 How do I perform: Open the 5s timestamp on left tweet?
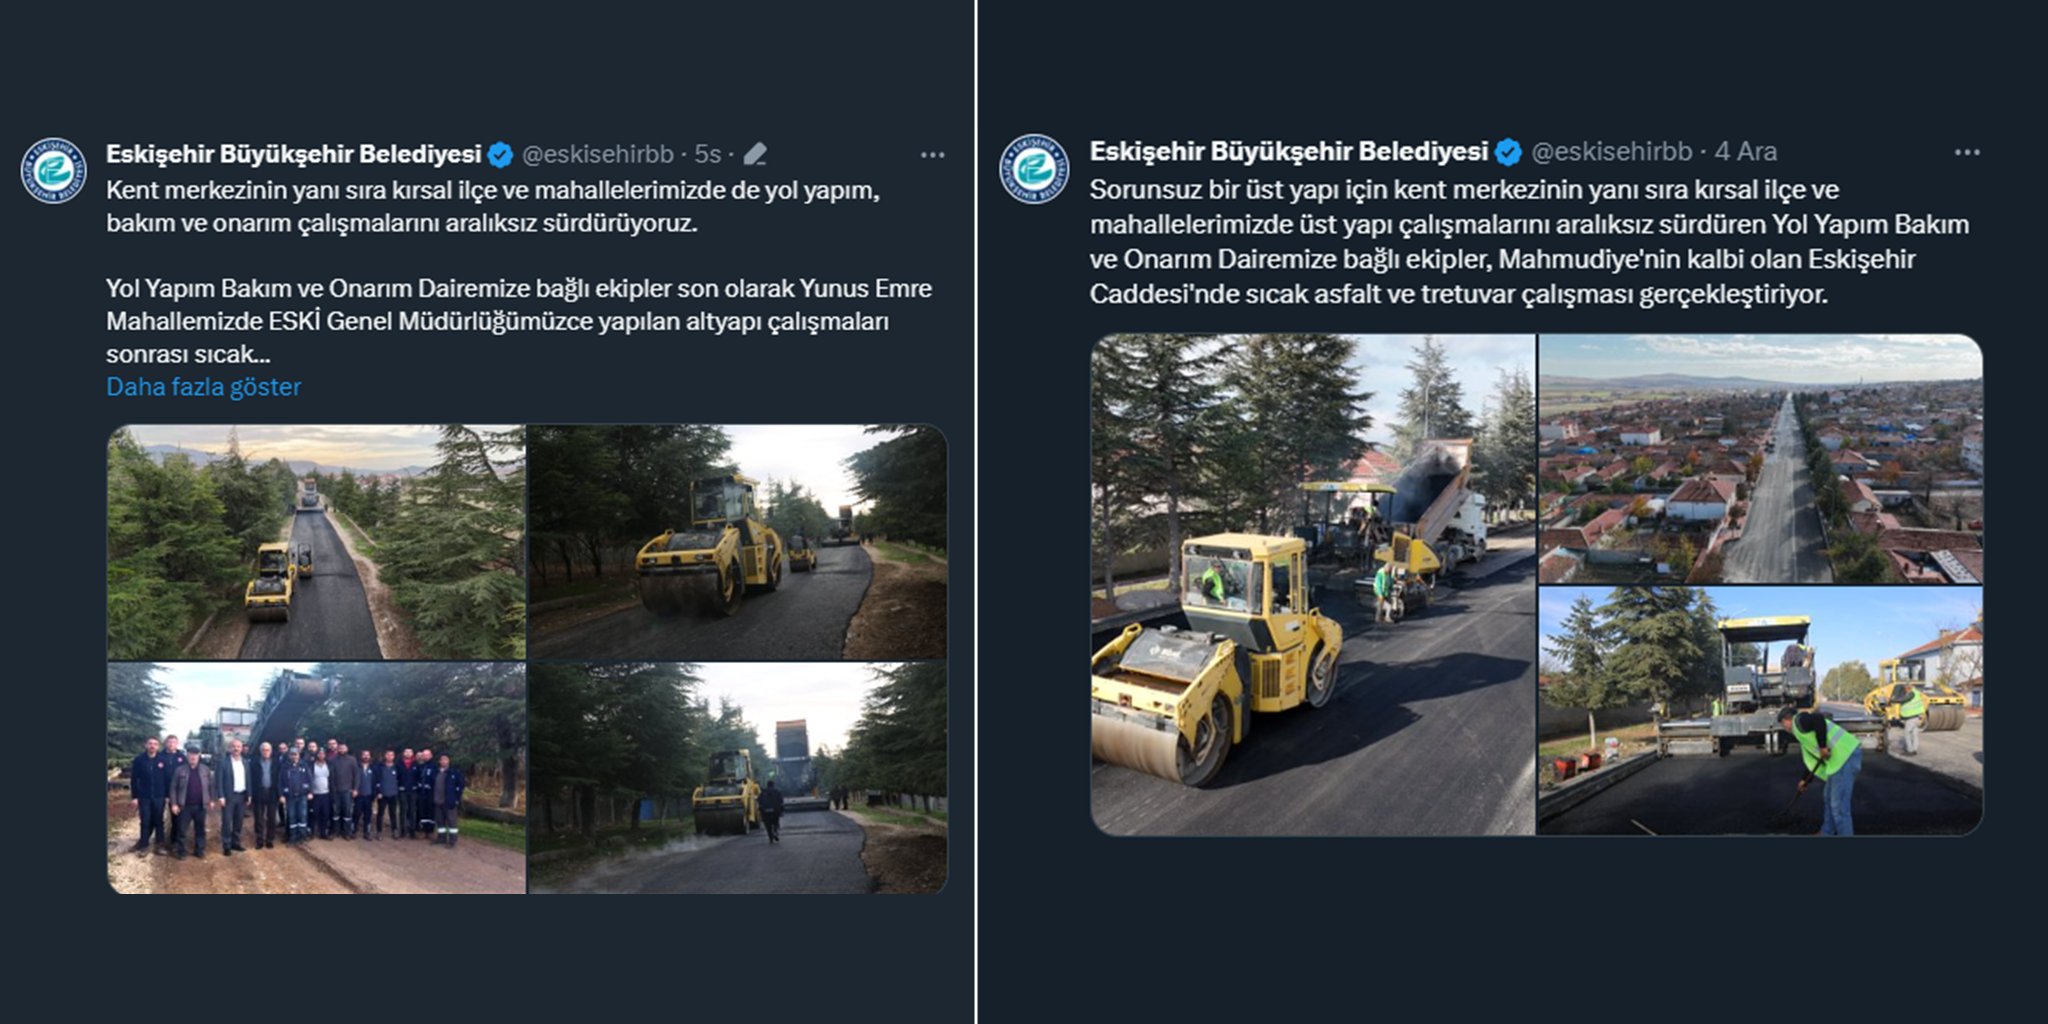(x=707, y=154)
